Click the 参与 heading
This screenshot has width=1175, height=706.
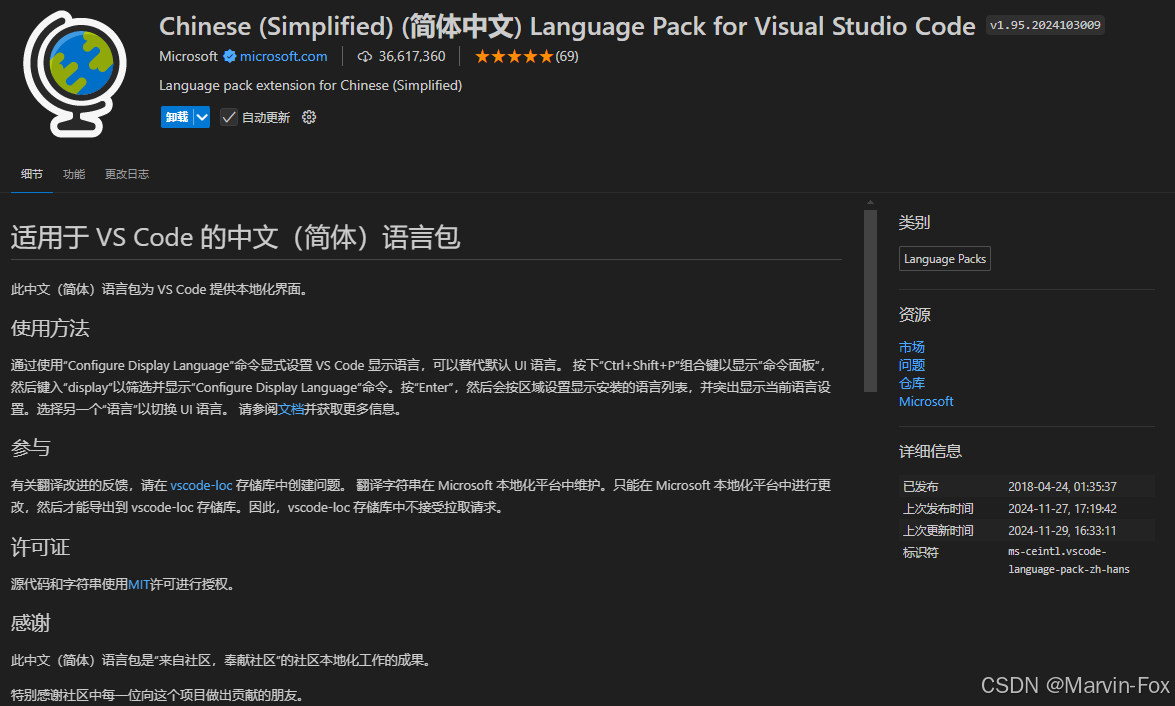tap(31, 448)
